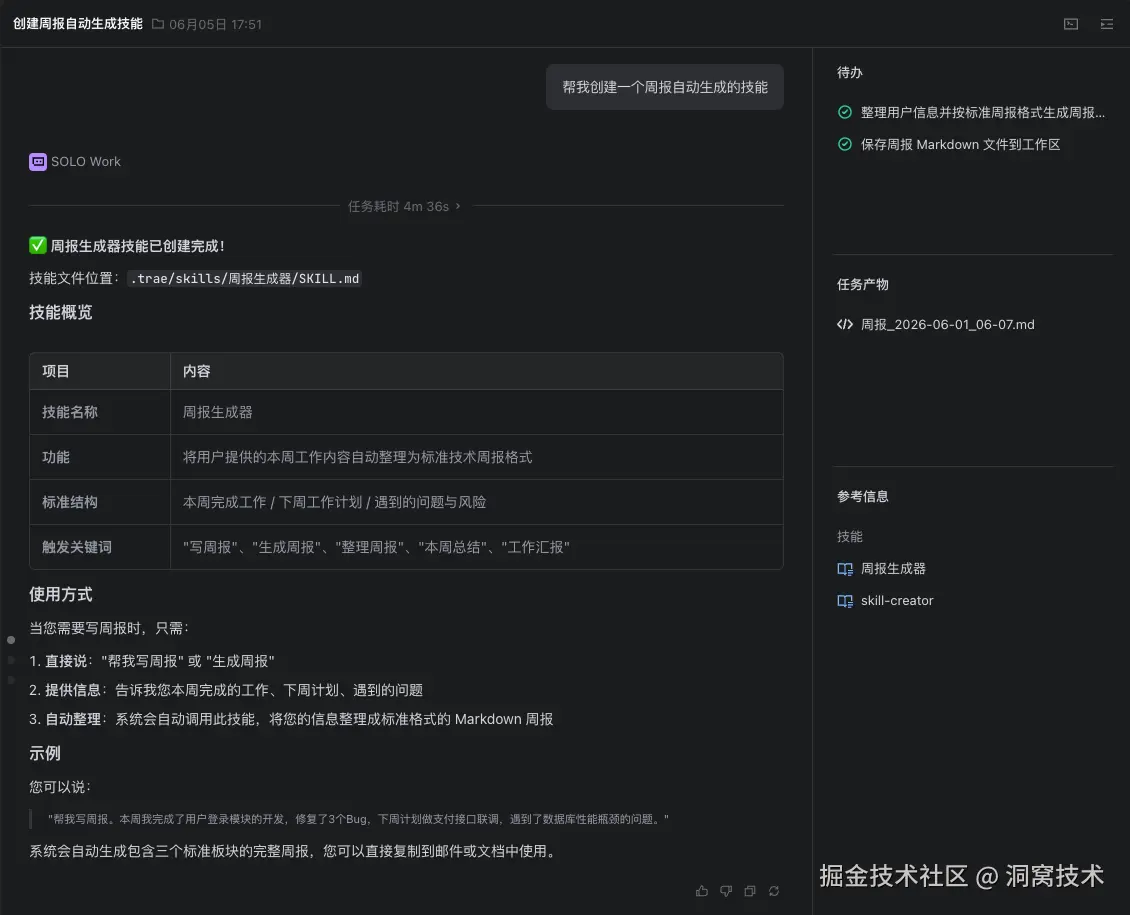Click the .trae/skills/周报生成器/SKILL.md file path

tap(244, 278)
